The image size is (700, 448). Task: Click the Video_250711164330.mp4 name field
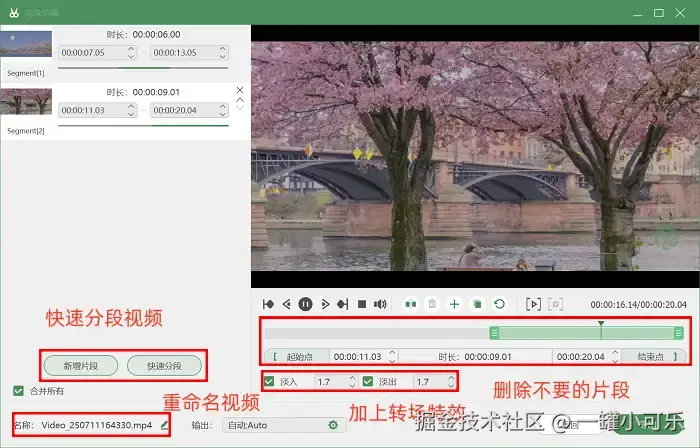97,425
